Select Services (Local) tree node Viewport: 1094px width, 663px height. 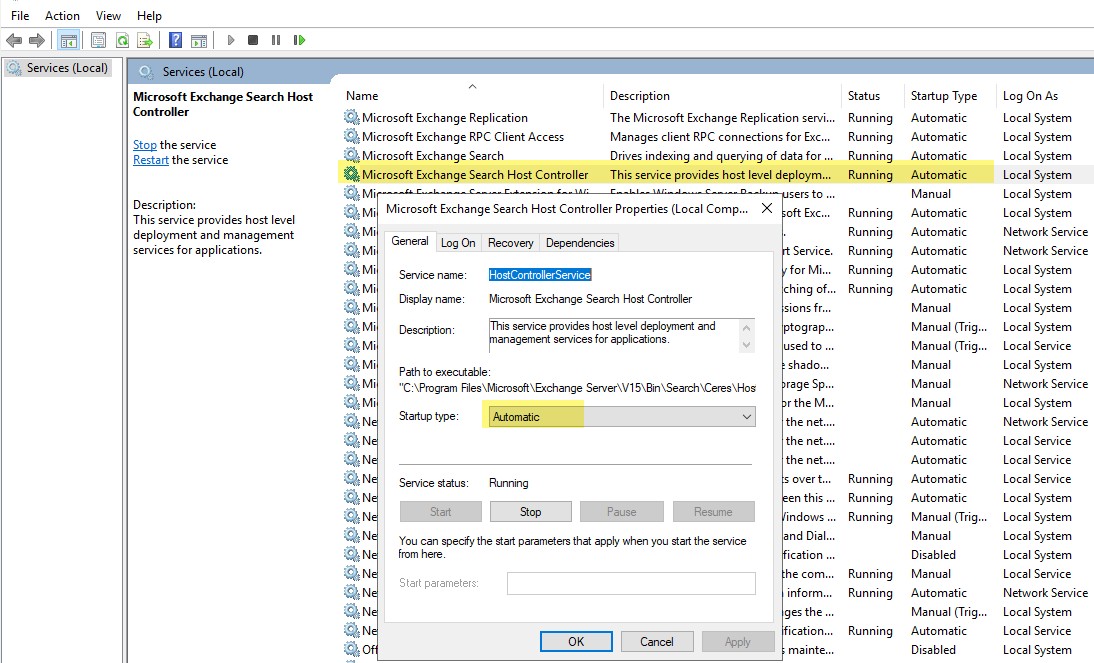pos(59,68)
